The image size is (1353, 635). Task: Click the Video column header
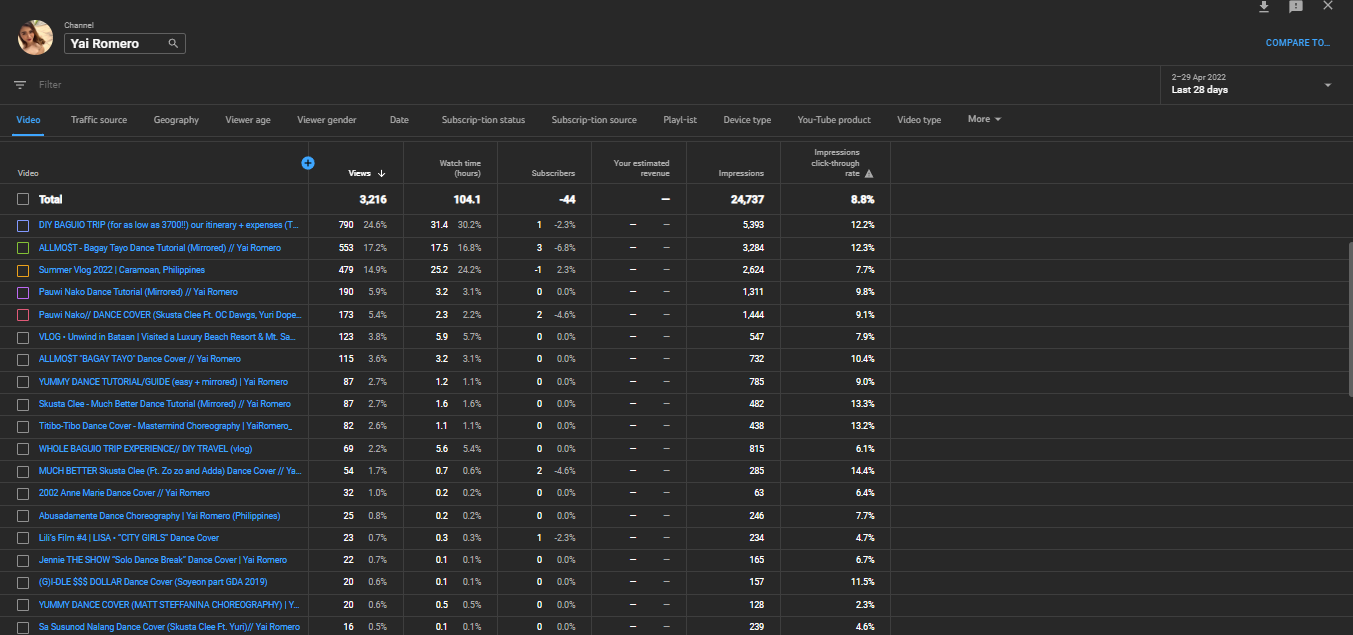28,174
